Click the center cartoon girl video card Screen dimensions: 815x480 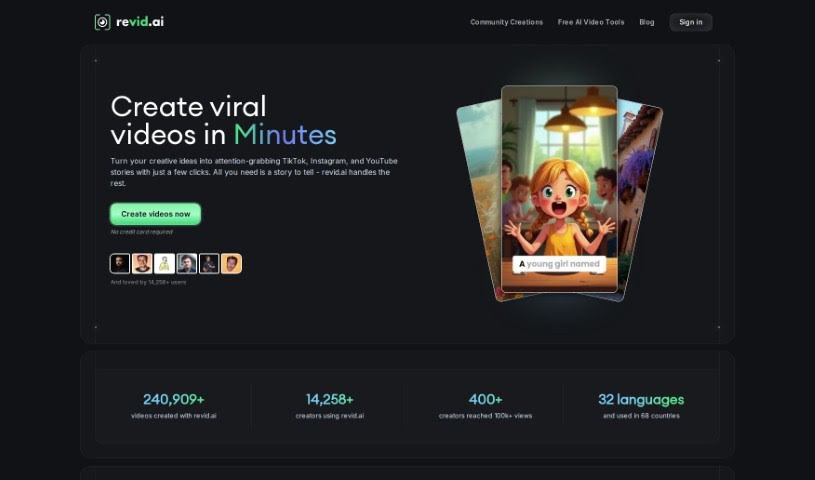559,189
